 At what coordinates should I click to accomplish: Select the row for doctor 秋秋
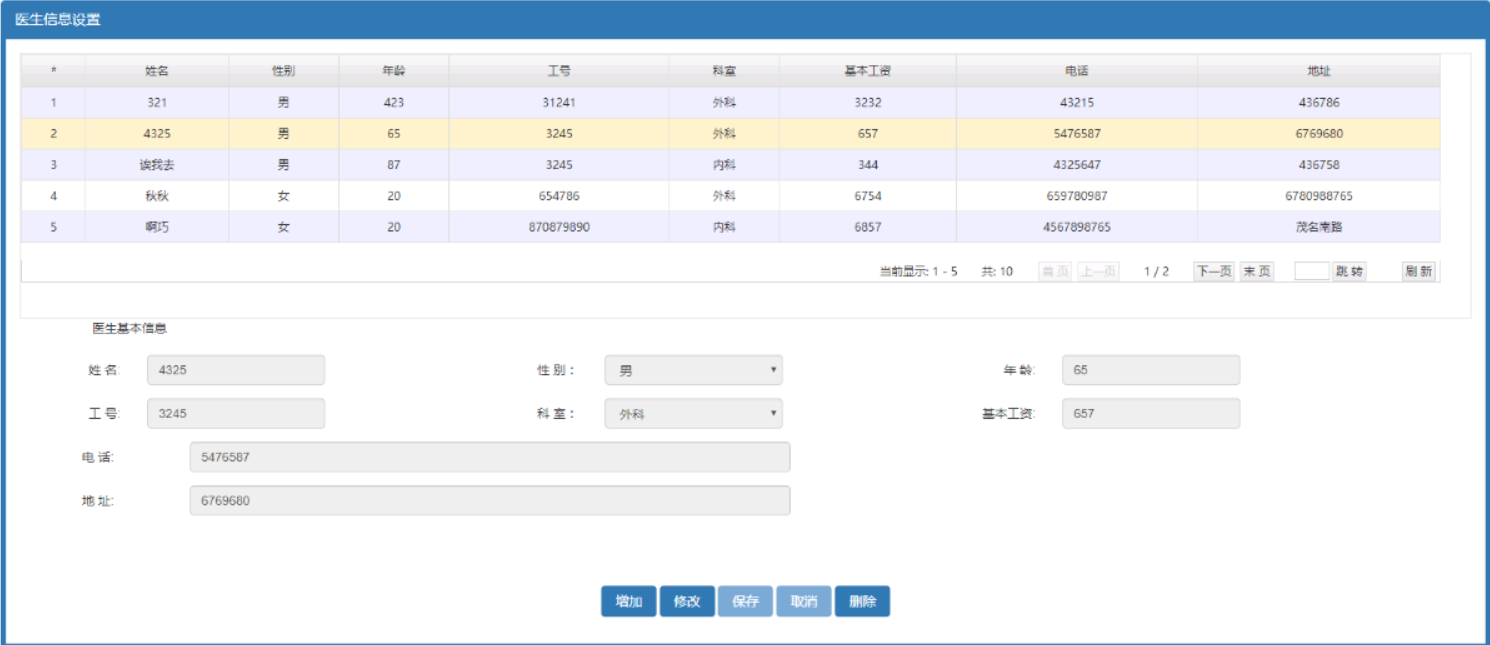[x=400, y=195]
